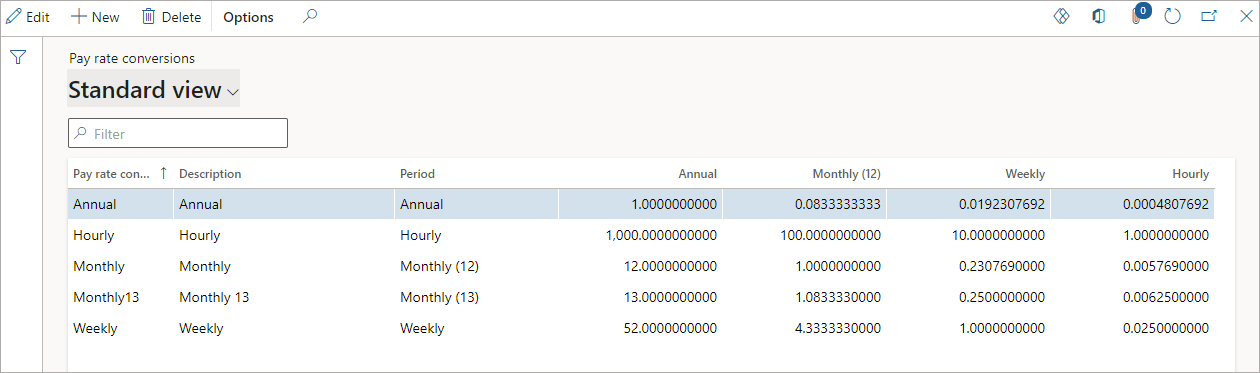Click the Power Apps diamond icon

click(x=1062, y=17)
